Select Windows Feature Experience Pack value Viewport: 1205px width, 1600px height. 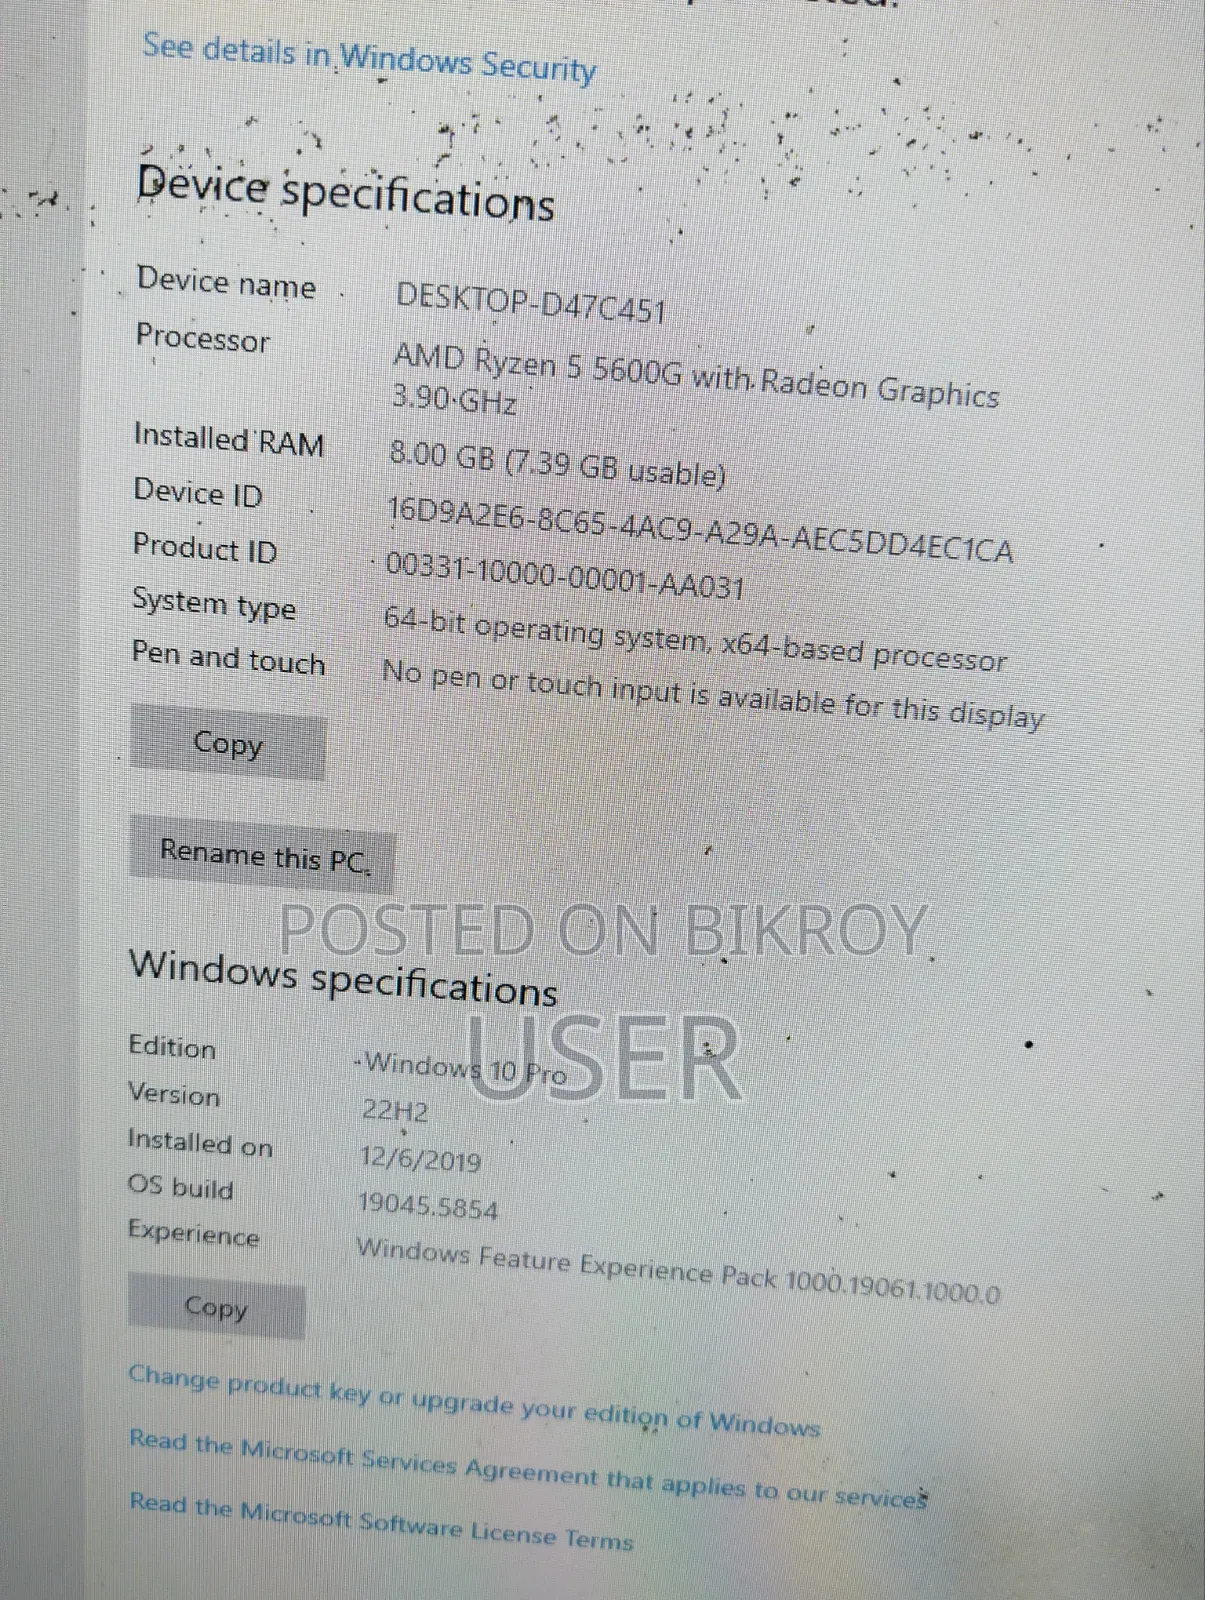(x=678, y=1270)
